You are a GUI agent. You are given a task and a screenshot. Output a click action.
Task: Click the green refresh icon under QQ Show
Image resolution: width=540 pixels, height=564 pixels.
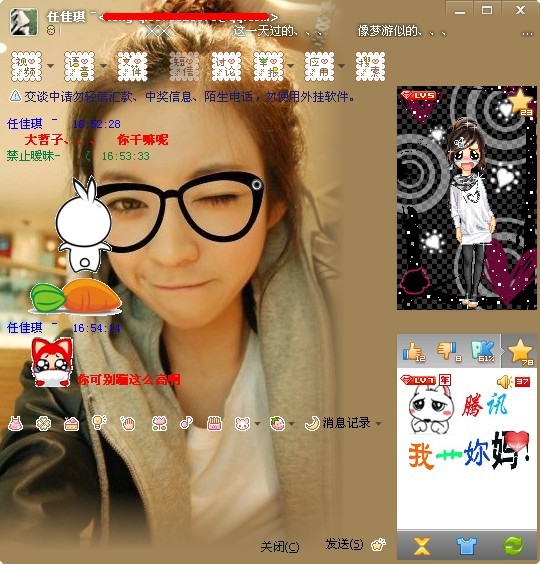point(513,546)
